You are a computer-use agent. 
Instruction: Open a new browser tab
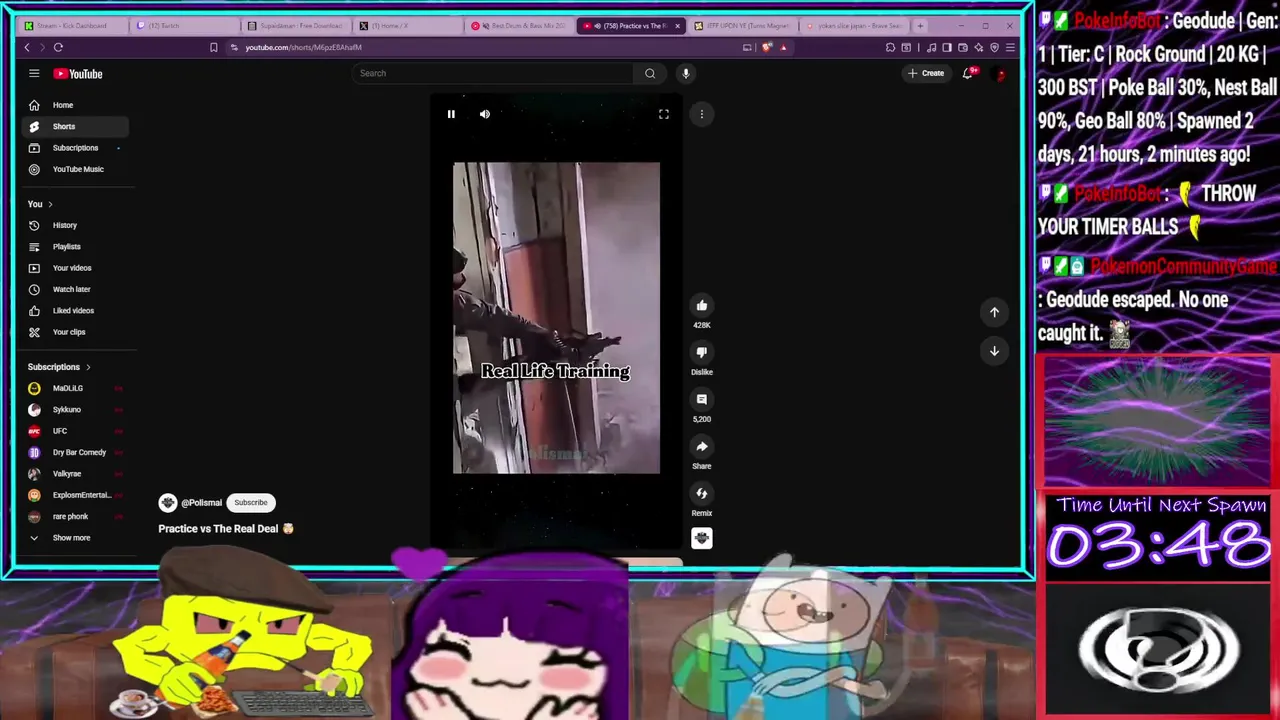(920, 25)
